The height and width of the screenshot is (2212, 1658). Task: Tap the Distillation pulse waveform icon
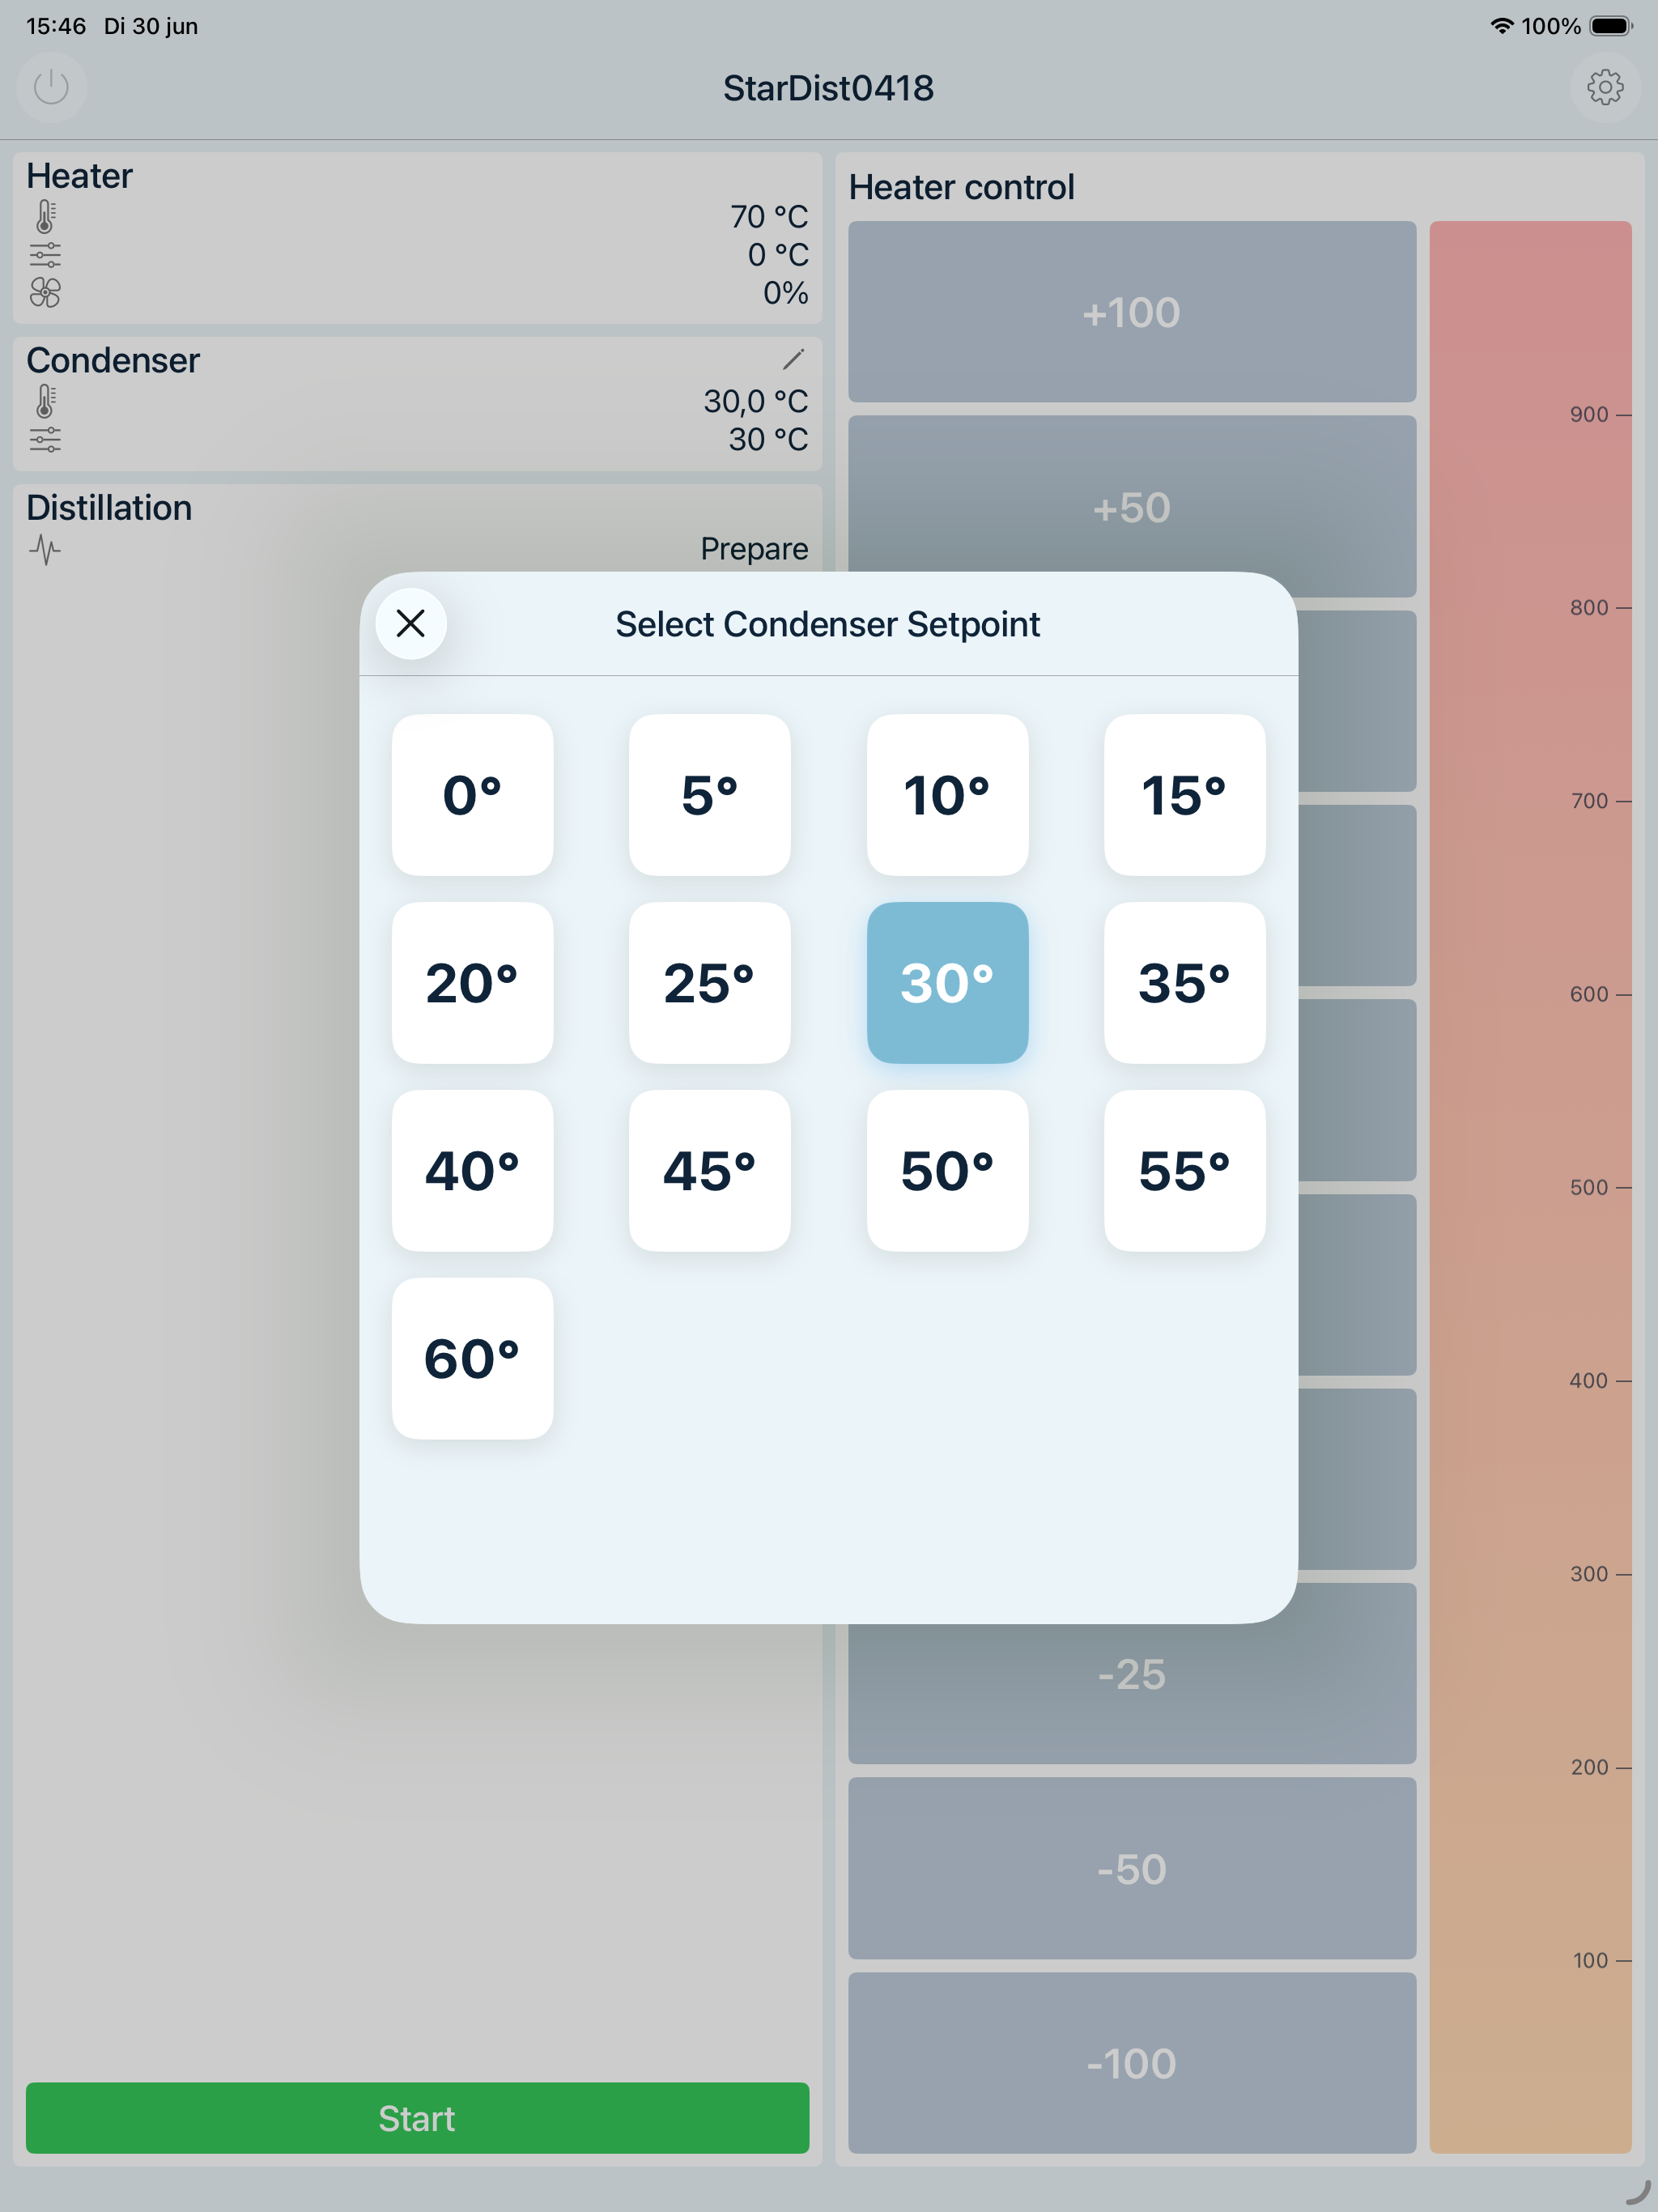pos(45,549)
